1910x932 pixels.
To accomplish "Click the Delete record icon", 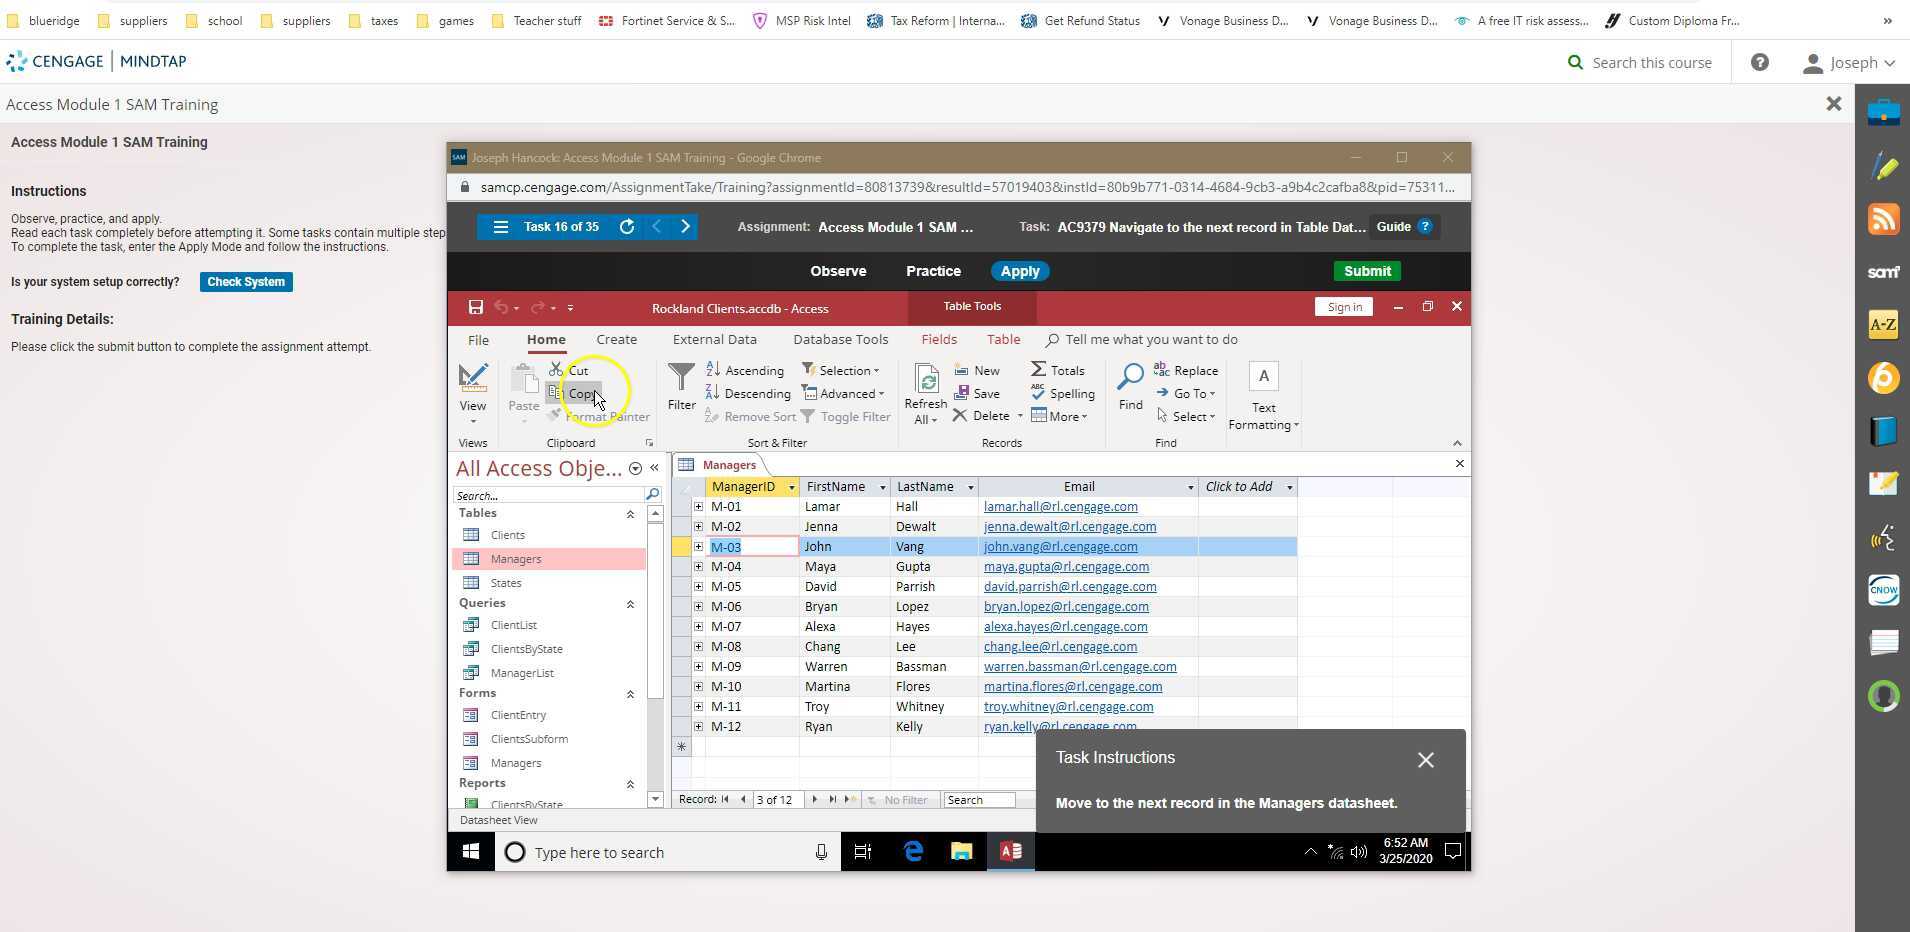I will [x=960, y=416].
